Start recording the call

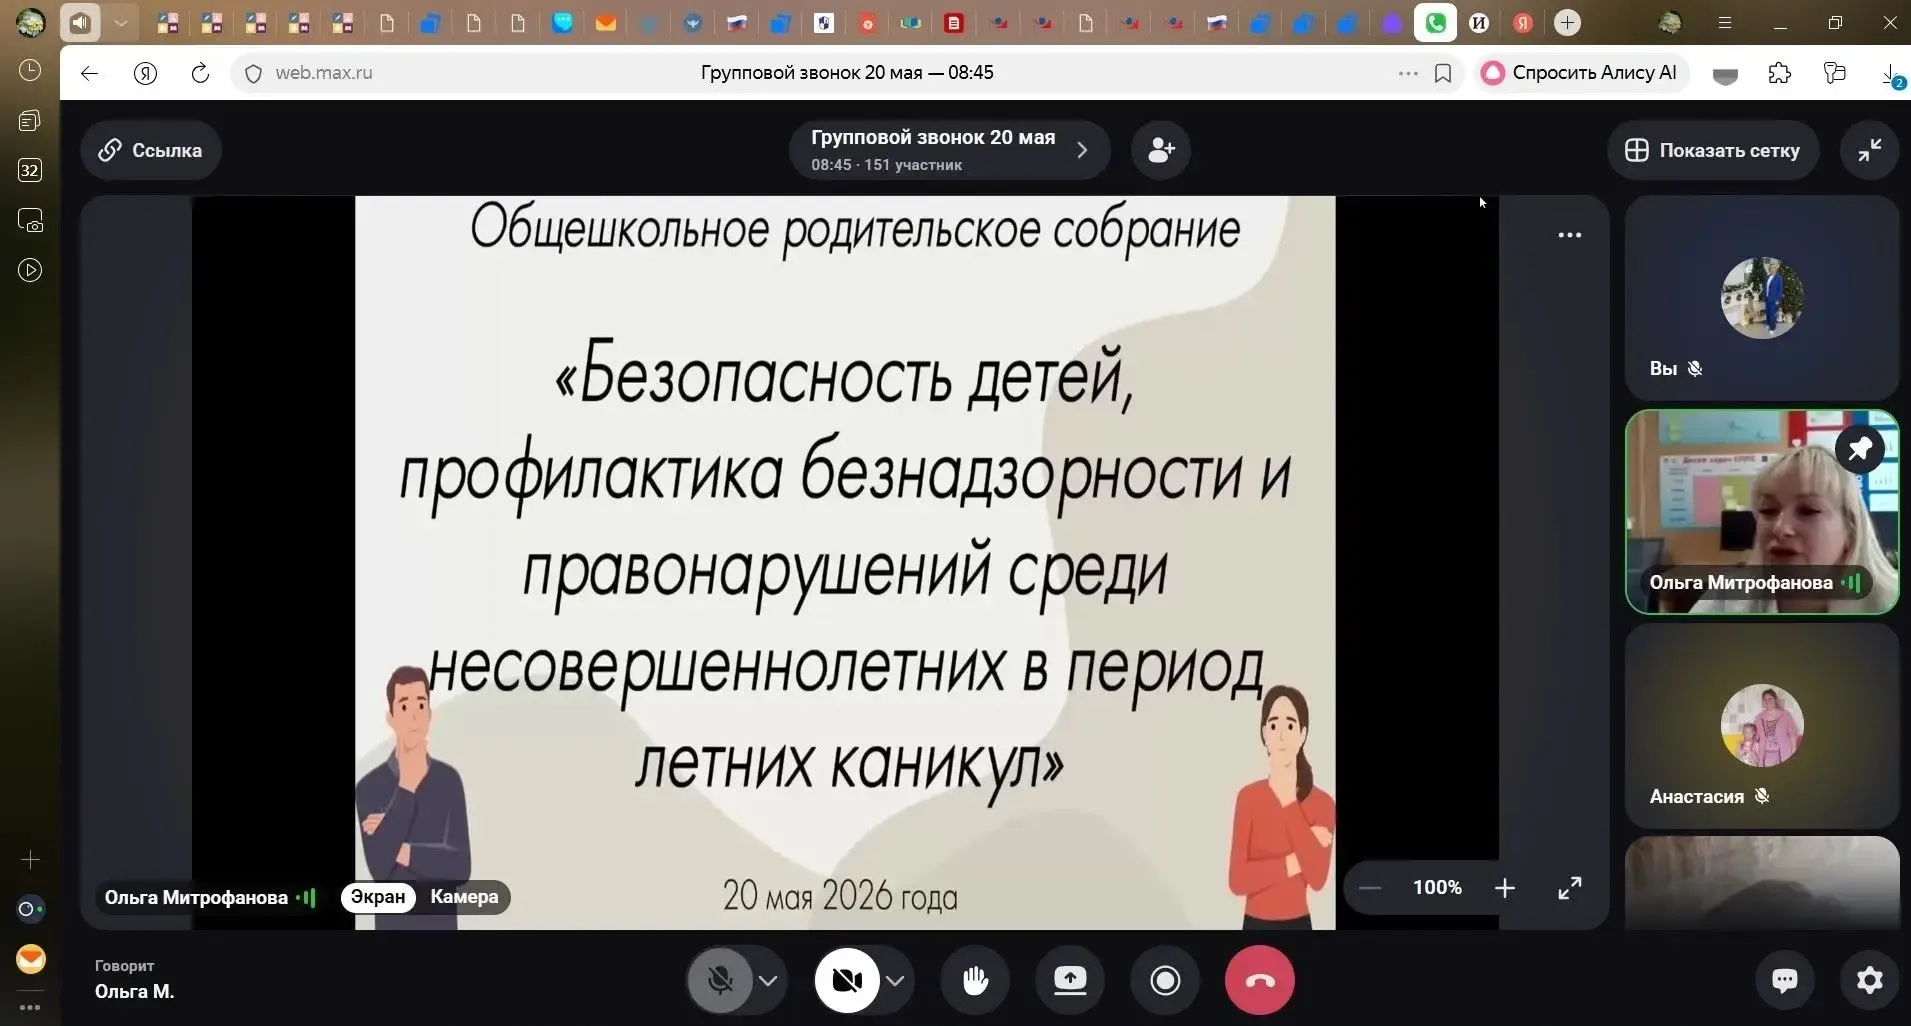click(x=1165, y=981)
